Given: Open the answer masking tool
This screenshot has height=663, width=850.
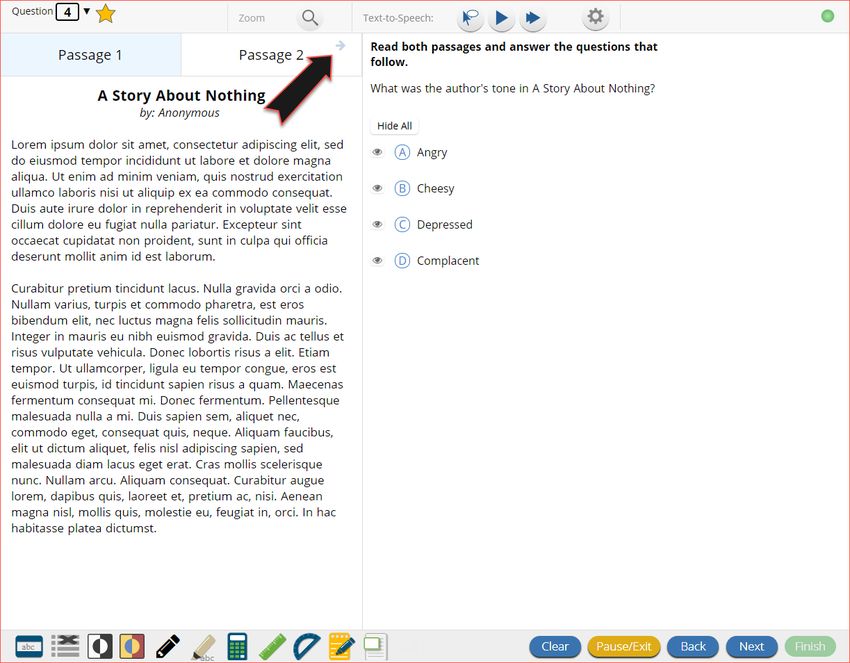Looking at the screenshot, I should click(x=29, y=646).
